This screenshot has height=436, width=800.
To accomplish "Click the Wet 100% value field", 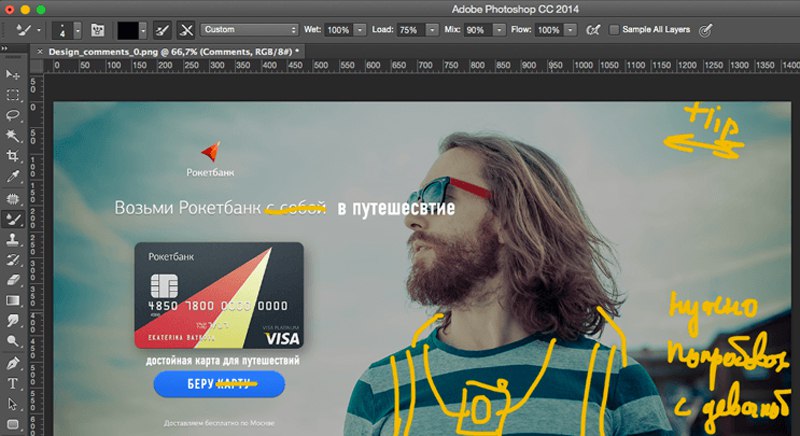I will (x=338, y=30).
